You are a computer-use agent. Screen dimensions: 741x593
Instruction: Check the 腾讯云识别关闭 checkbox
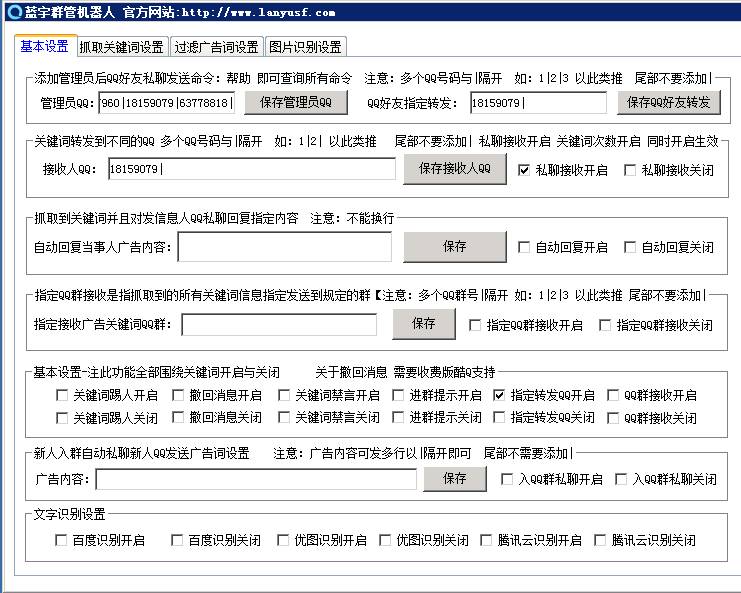pos(600,540)
